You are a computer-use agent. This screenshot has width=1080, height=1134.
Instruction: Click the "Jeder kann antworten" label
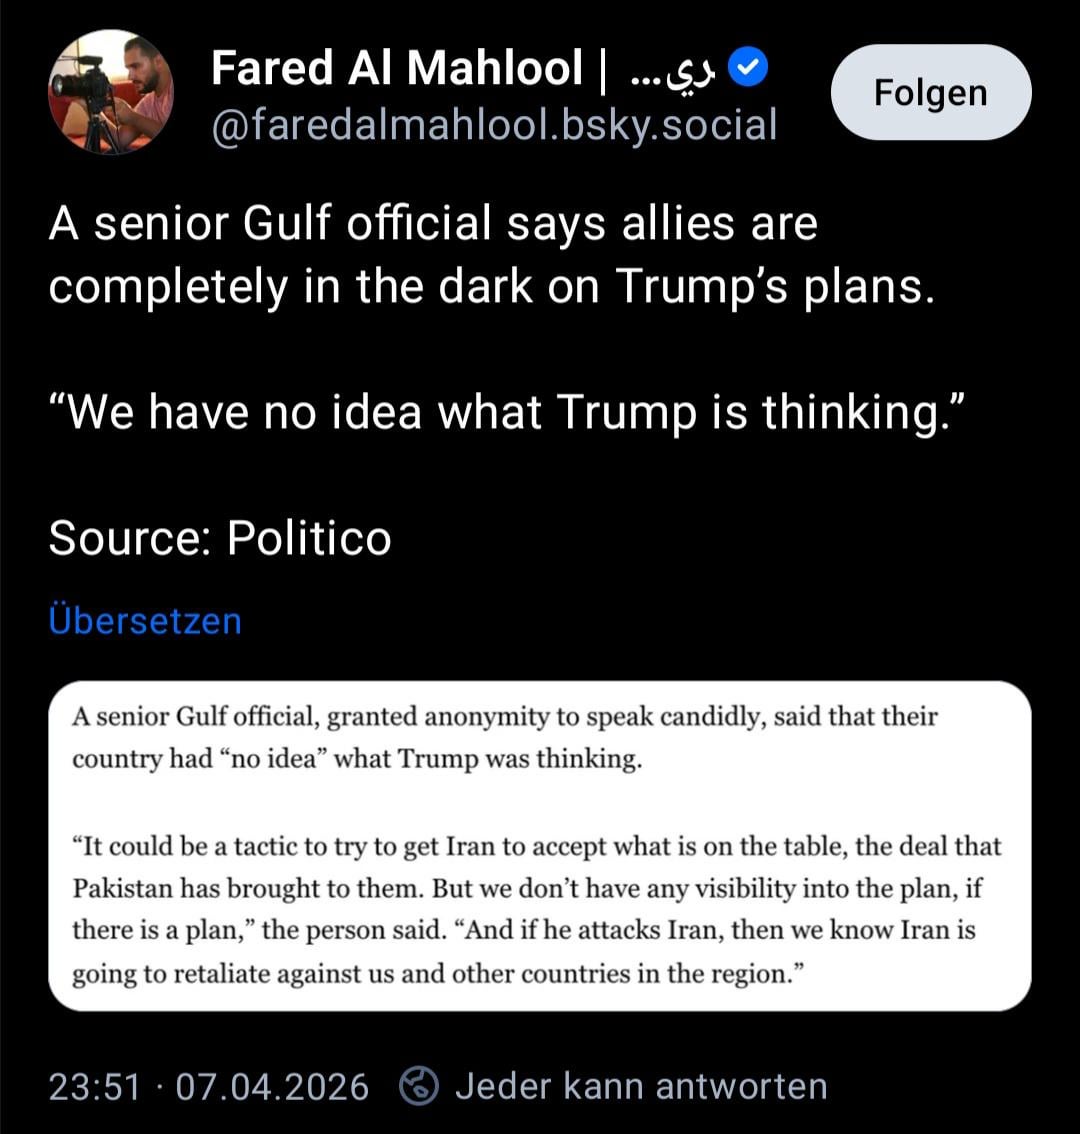641,1086
